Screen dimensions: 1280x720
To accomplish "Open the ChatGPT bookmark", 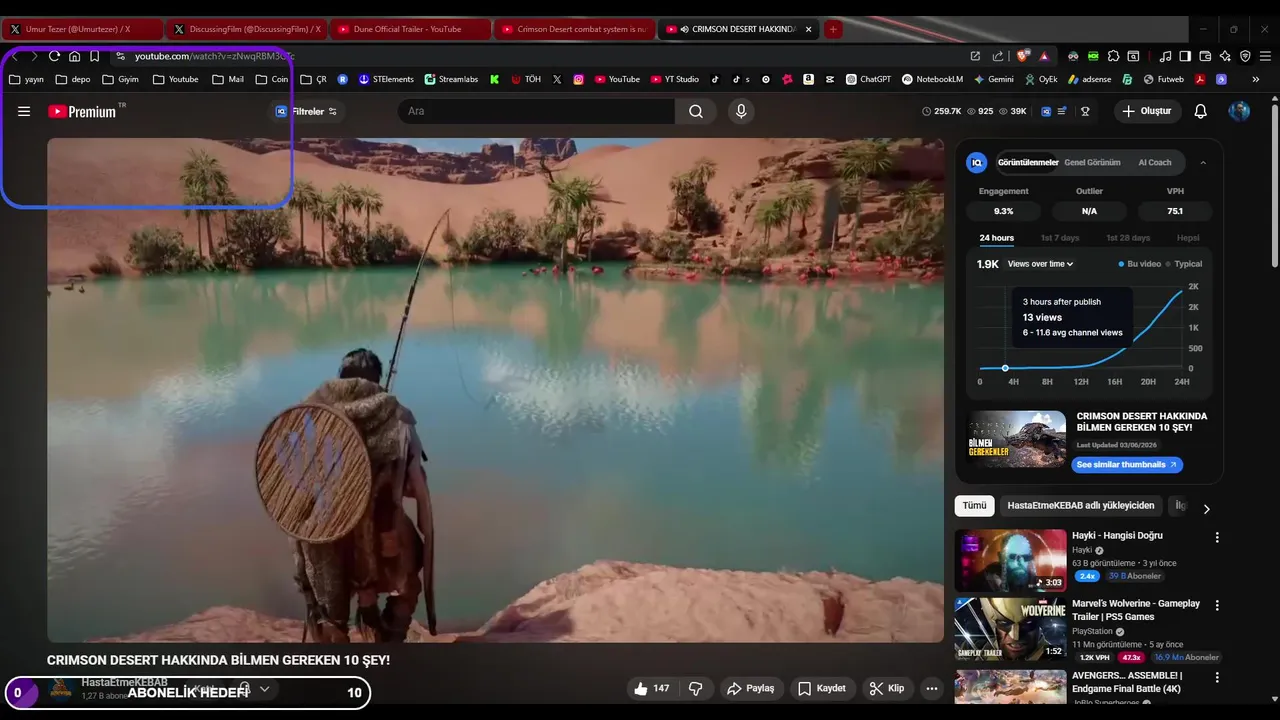I will tap(868, 79).
